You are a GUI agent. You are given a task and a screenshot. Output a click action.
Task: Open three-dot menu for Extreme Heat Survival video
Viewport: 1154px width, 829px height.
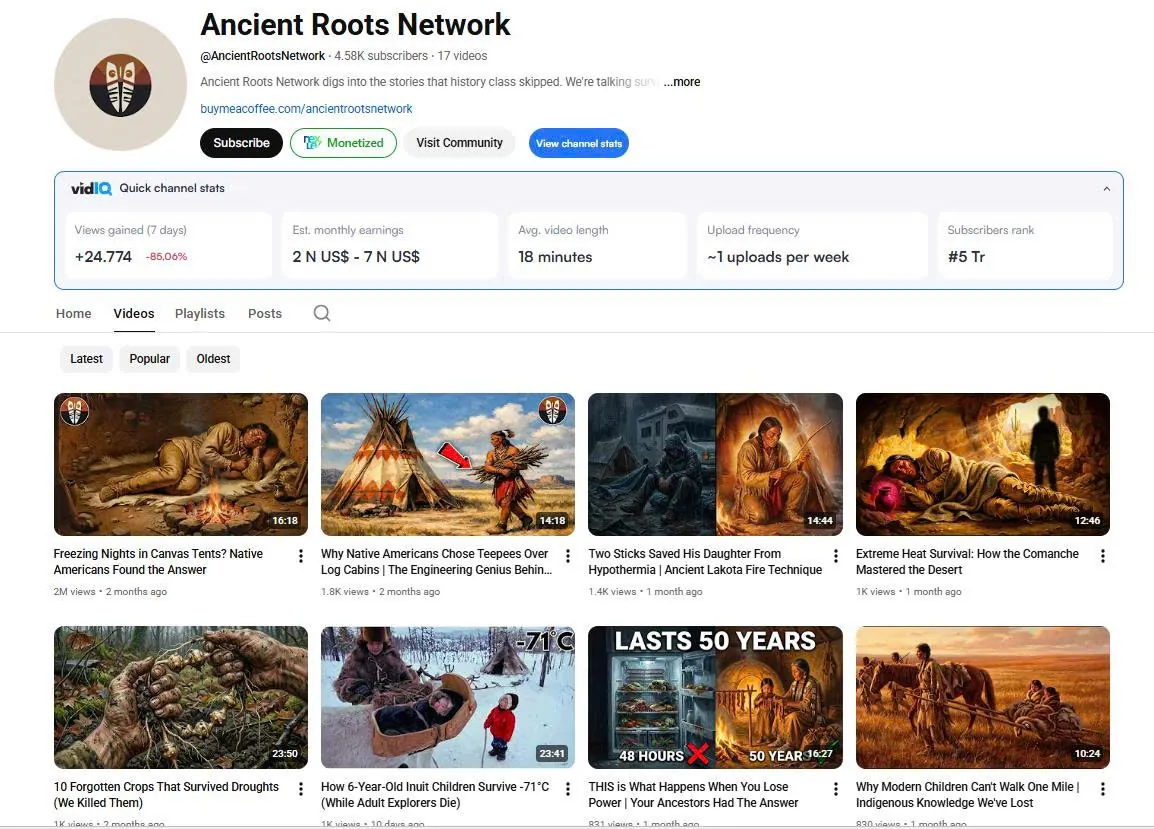[x=1102, y=556]
